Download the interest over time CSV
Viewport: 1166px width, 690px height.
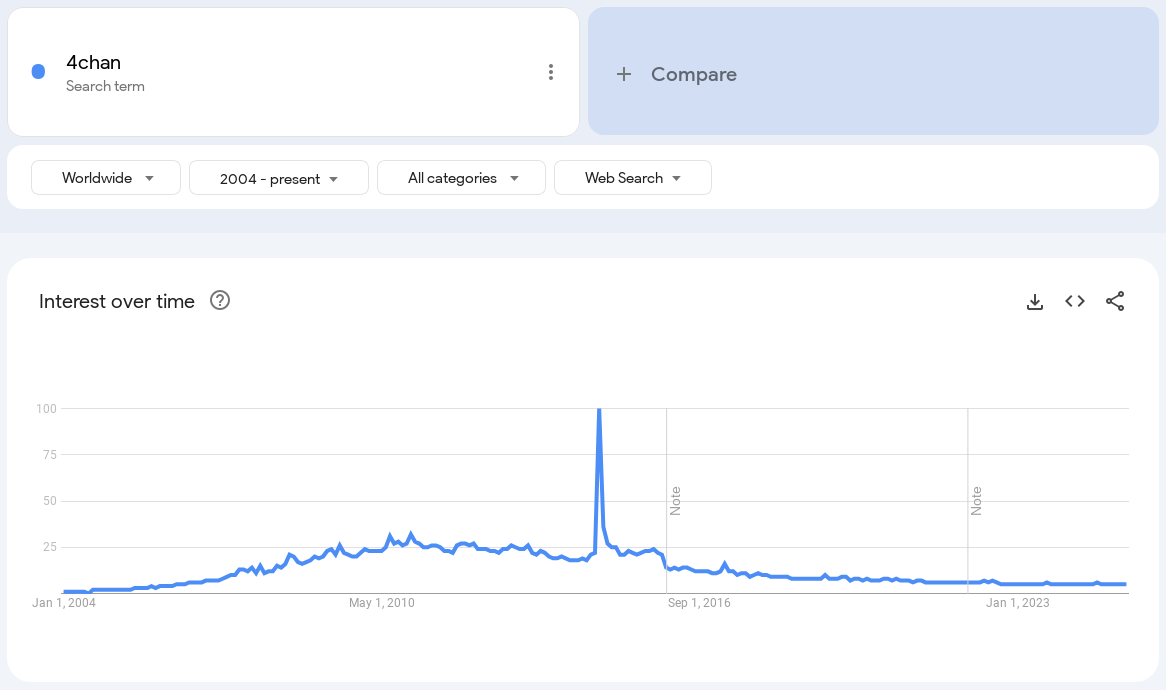tap(1034, 301)
